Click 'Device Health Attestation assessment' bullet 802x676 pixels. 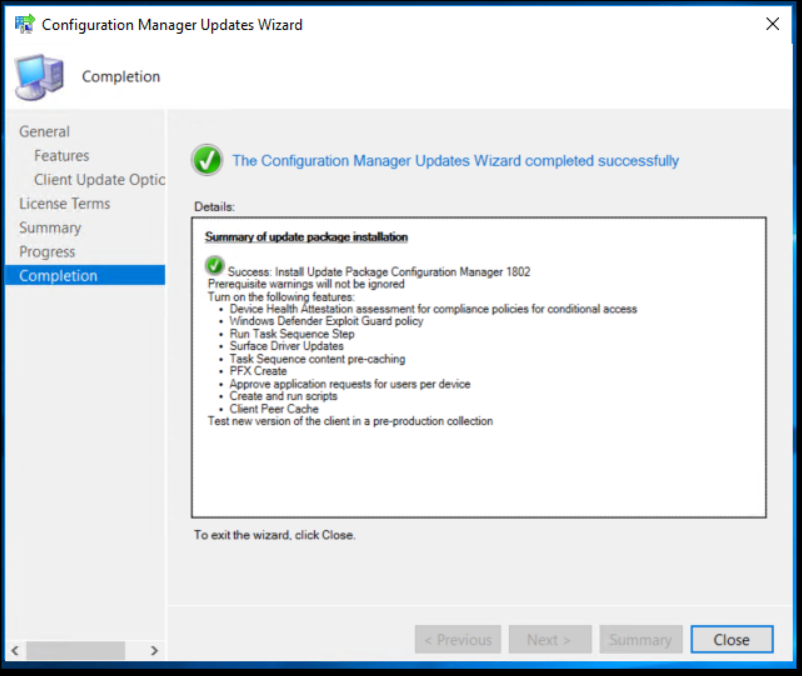pos(433,309)
